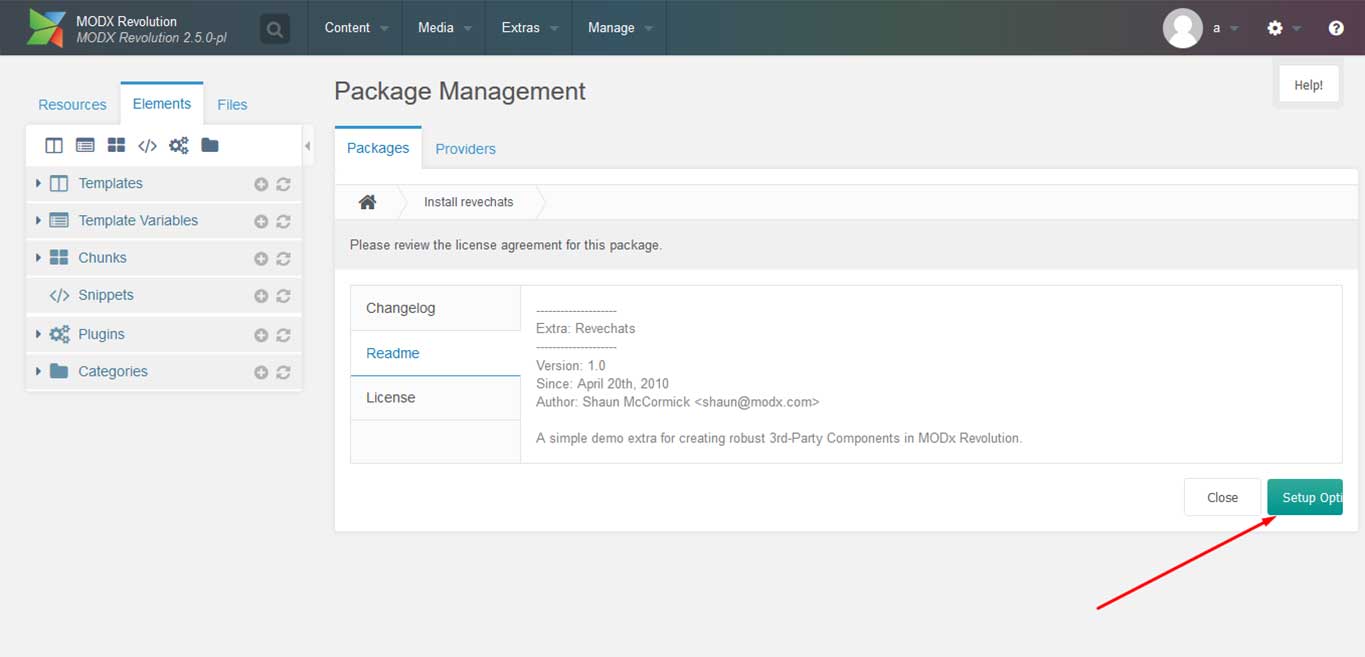Open the help question mark icon
This screenshot has width=1365, height=657.
pos(1336,28)
